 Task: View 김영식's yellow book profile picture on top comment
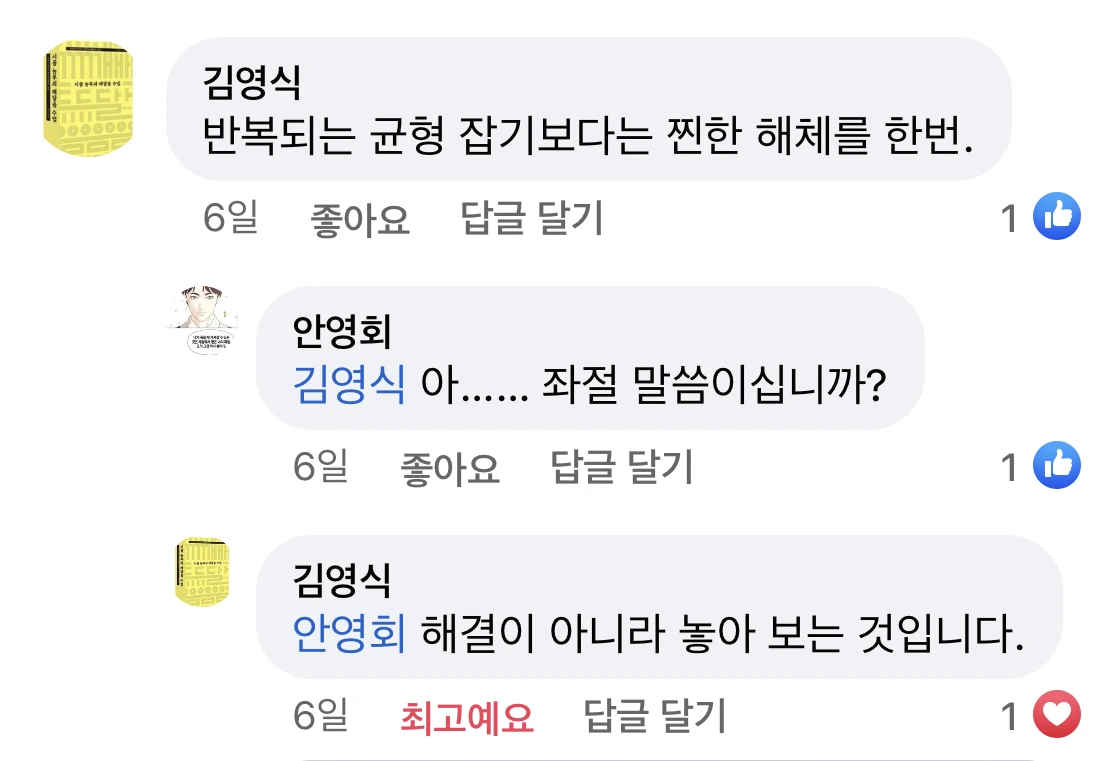click(x=88, y=98)
